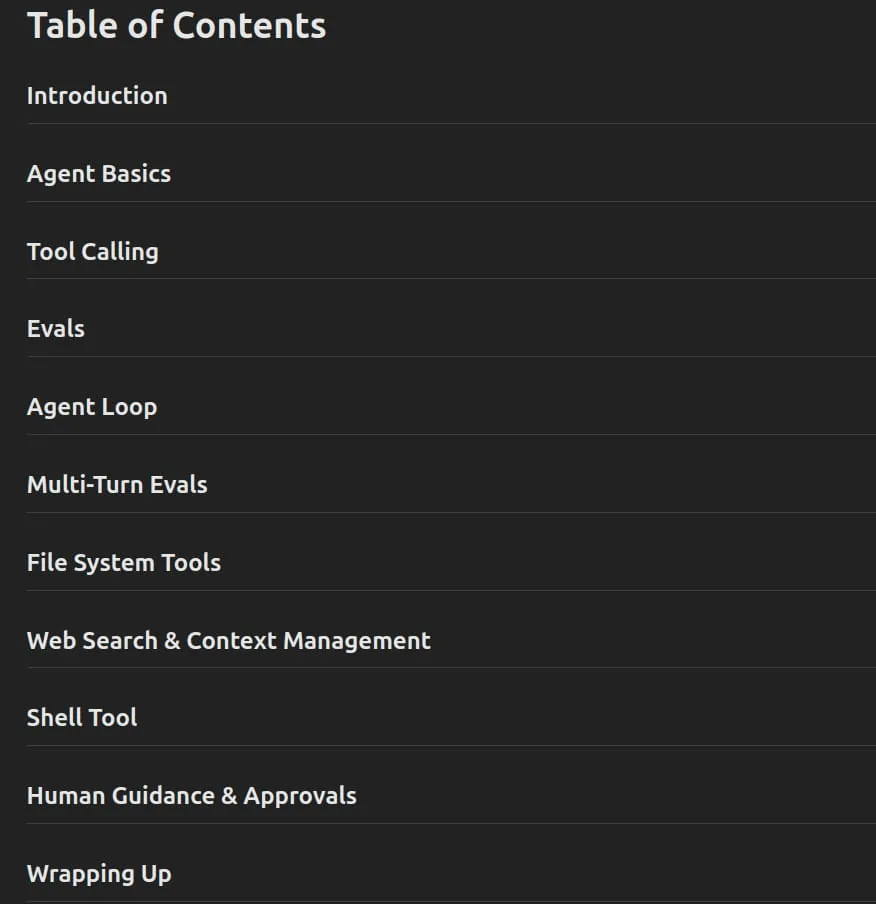Go to the Shell Tool section
Screen dimensions: 876x904
coord(82,718)
